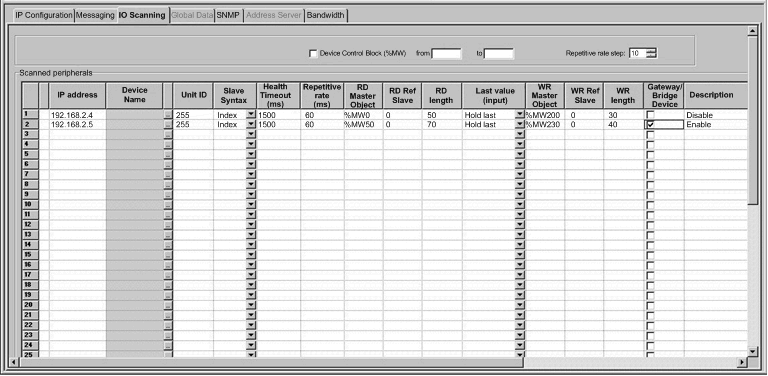Screen dimensions: 768x376
Task: Click WR length cell with value 30
Action: [x=623, y=115]
